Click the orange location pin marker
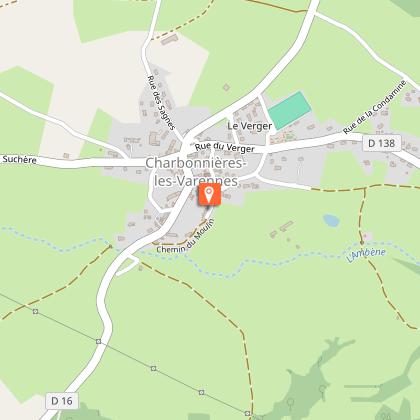Screen dimensions: 420x420 tap(209, 195)
